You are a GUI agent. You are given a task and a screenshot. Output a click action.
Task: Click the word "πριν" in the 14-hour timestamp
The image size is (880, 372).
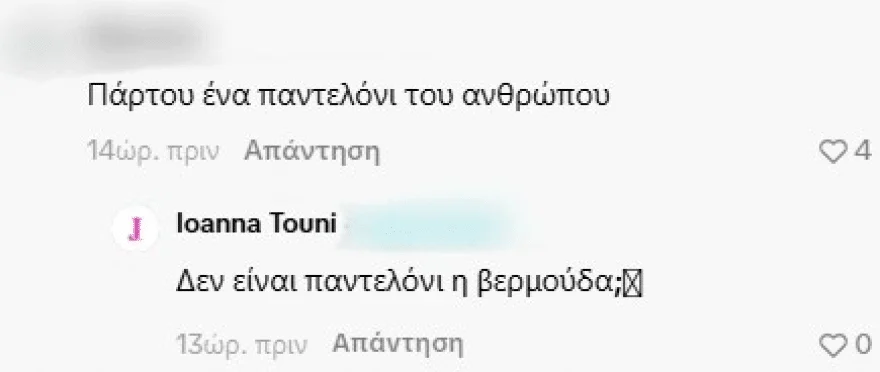193,153
